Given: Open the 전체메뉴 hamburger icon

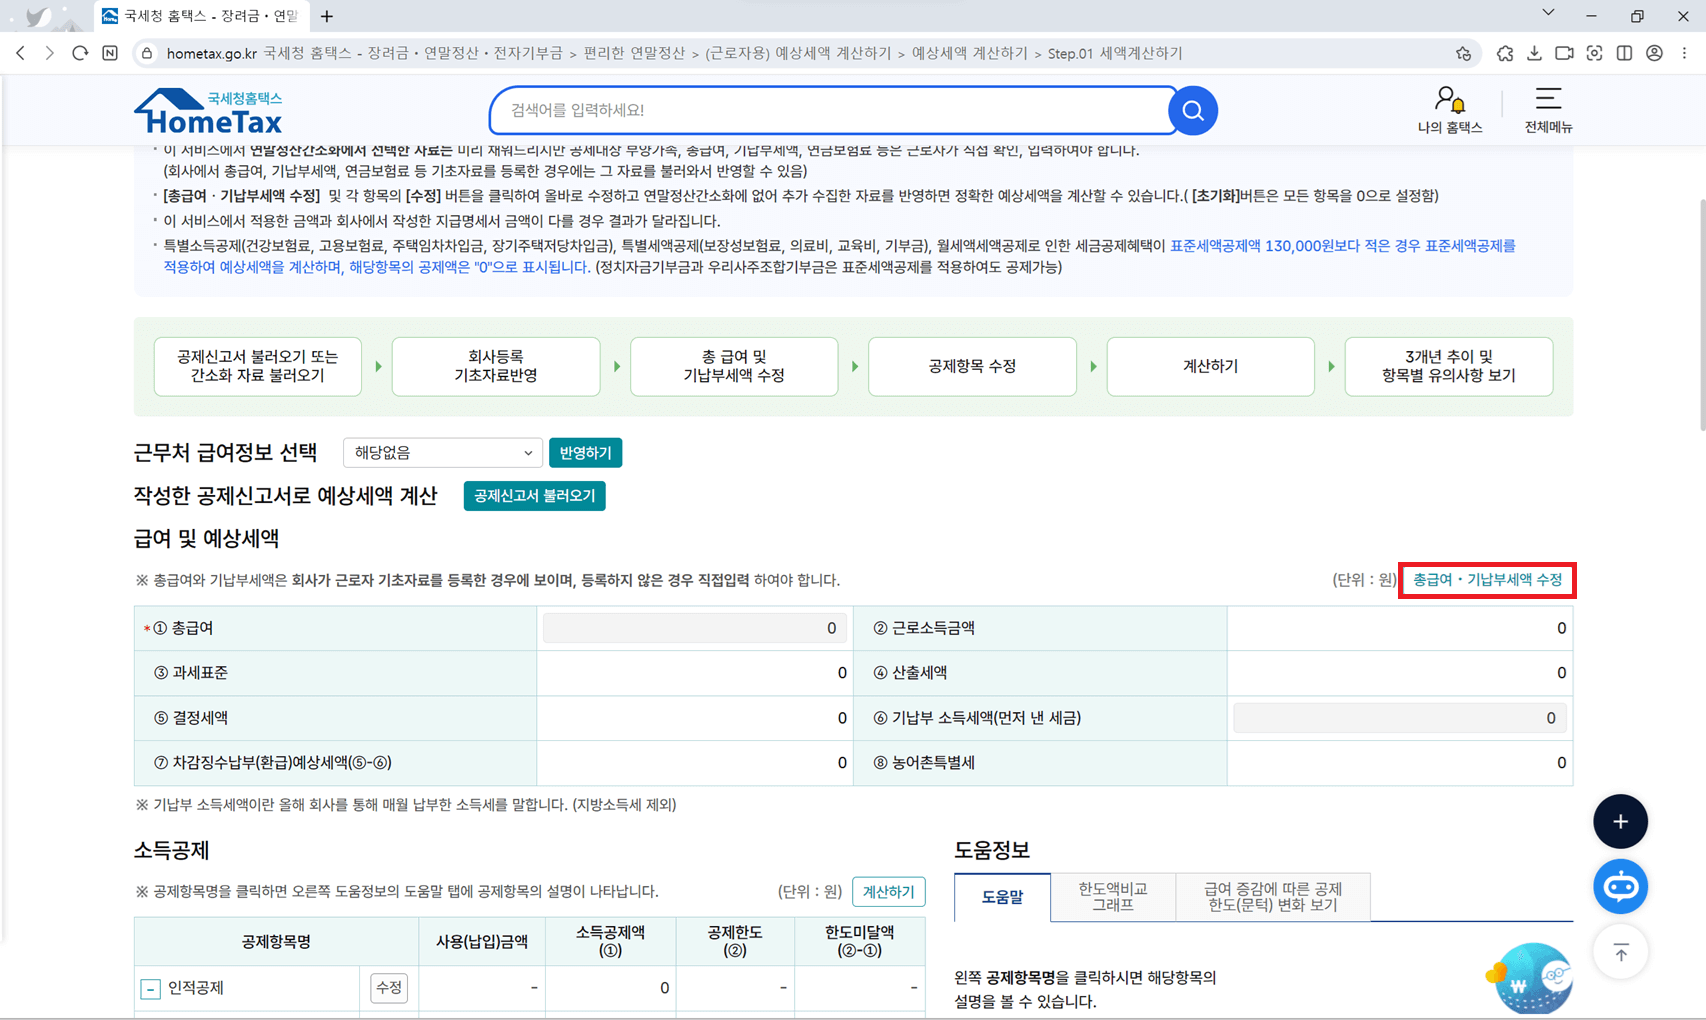Looking at the screenshot, I should click(x=1547, y=100).
